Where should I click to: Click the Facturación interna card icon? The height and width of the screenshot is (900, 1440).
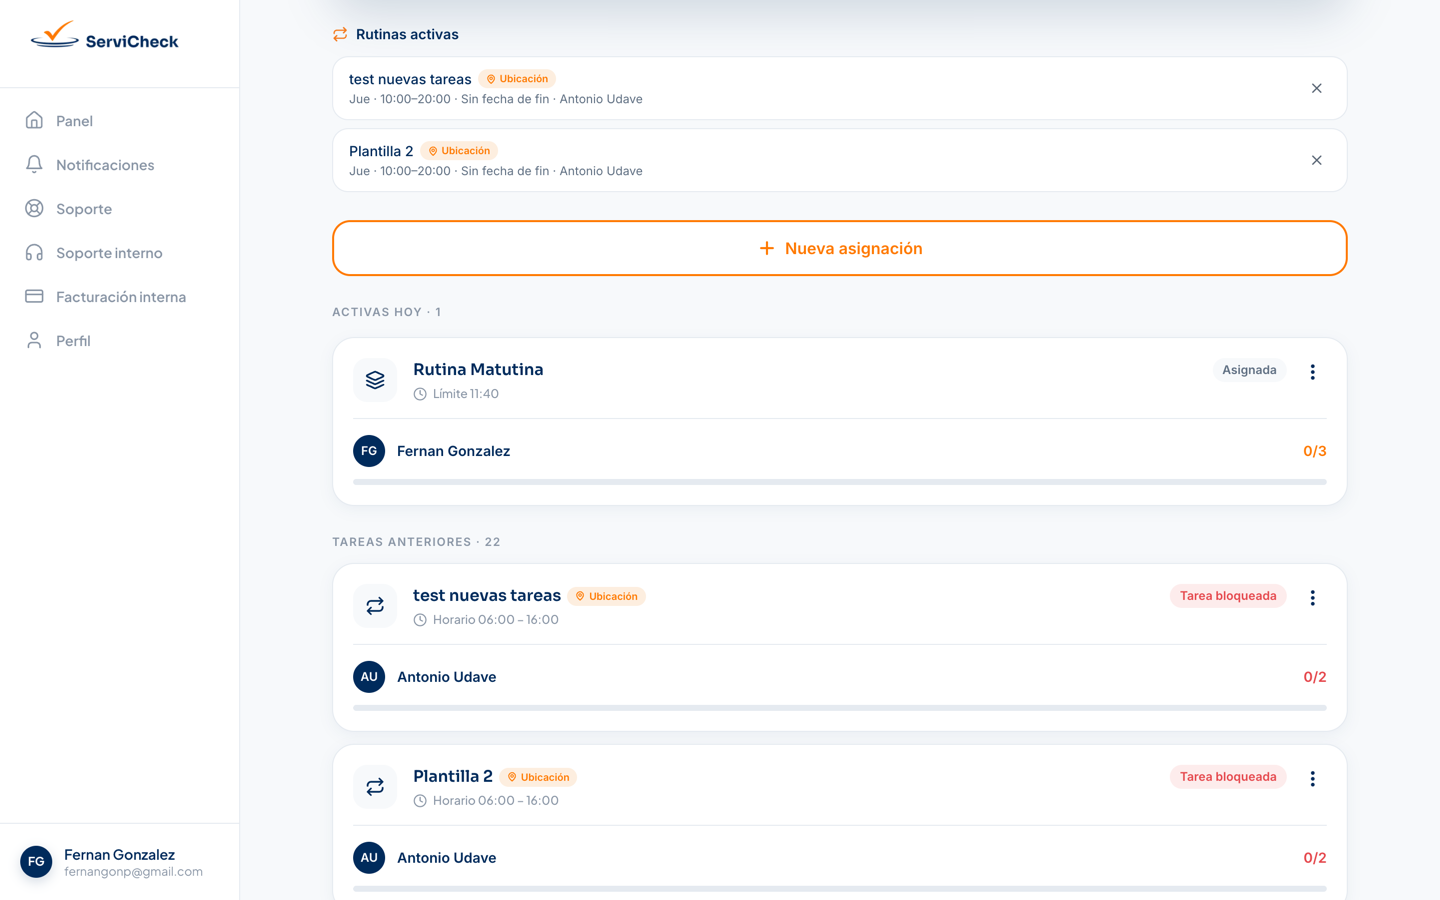34,297
